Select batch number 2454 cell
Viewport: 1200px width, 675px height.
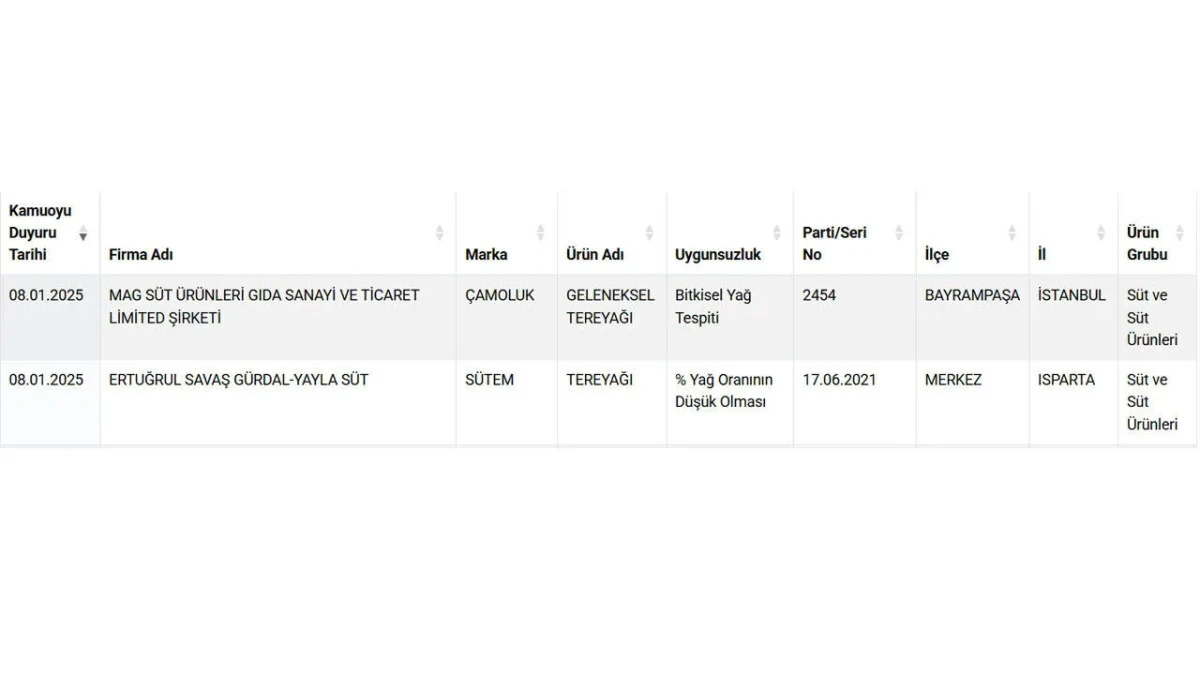pyautogui.click(x=819, y=296)
